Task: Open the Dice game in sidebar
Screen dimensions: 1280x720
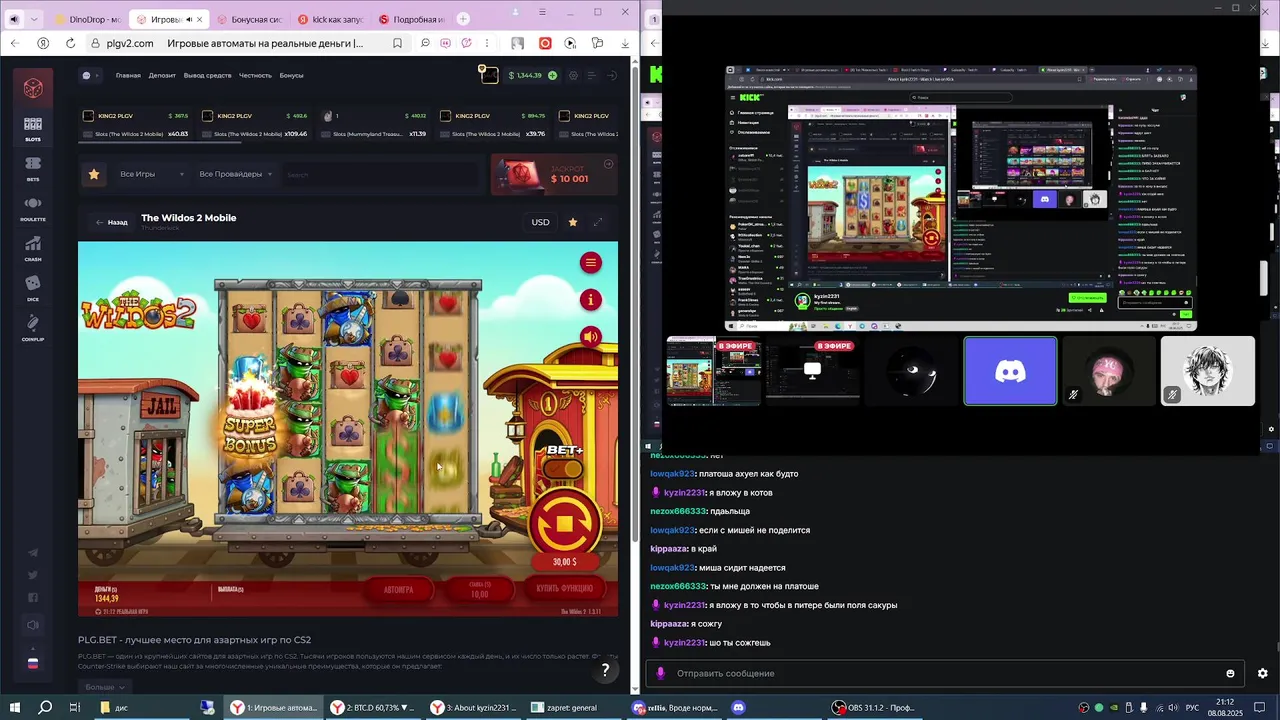Action: click(33, 289)
